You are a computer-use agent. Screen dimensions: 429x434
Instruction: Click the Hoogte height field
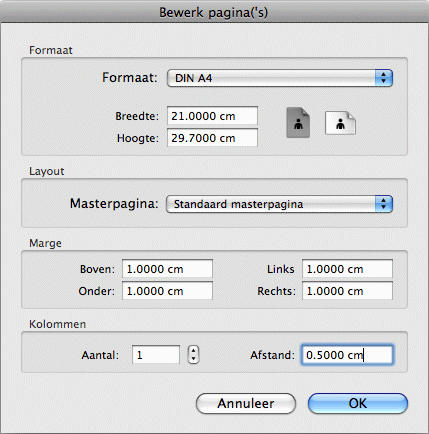coord(212,138)
